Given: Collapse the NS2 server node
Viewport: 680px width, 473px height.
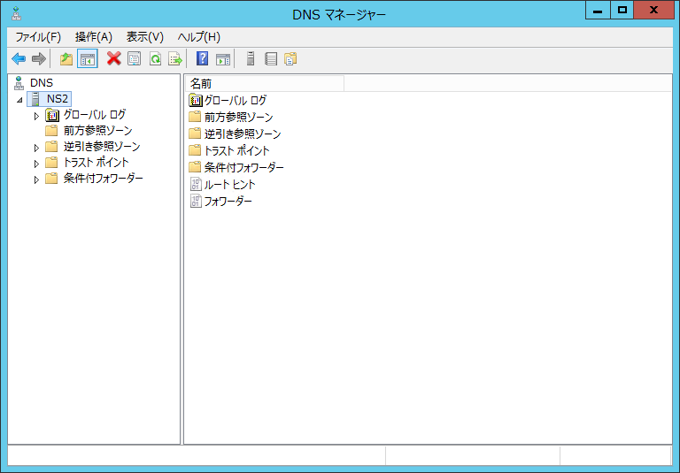Looking at the screenshot, I should point(20,100).
